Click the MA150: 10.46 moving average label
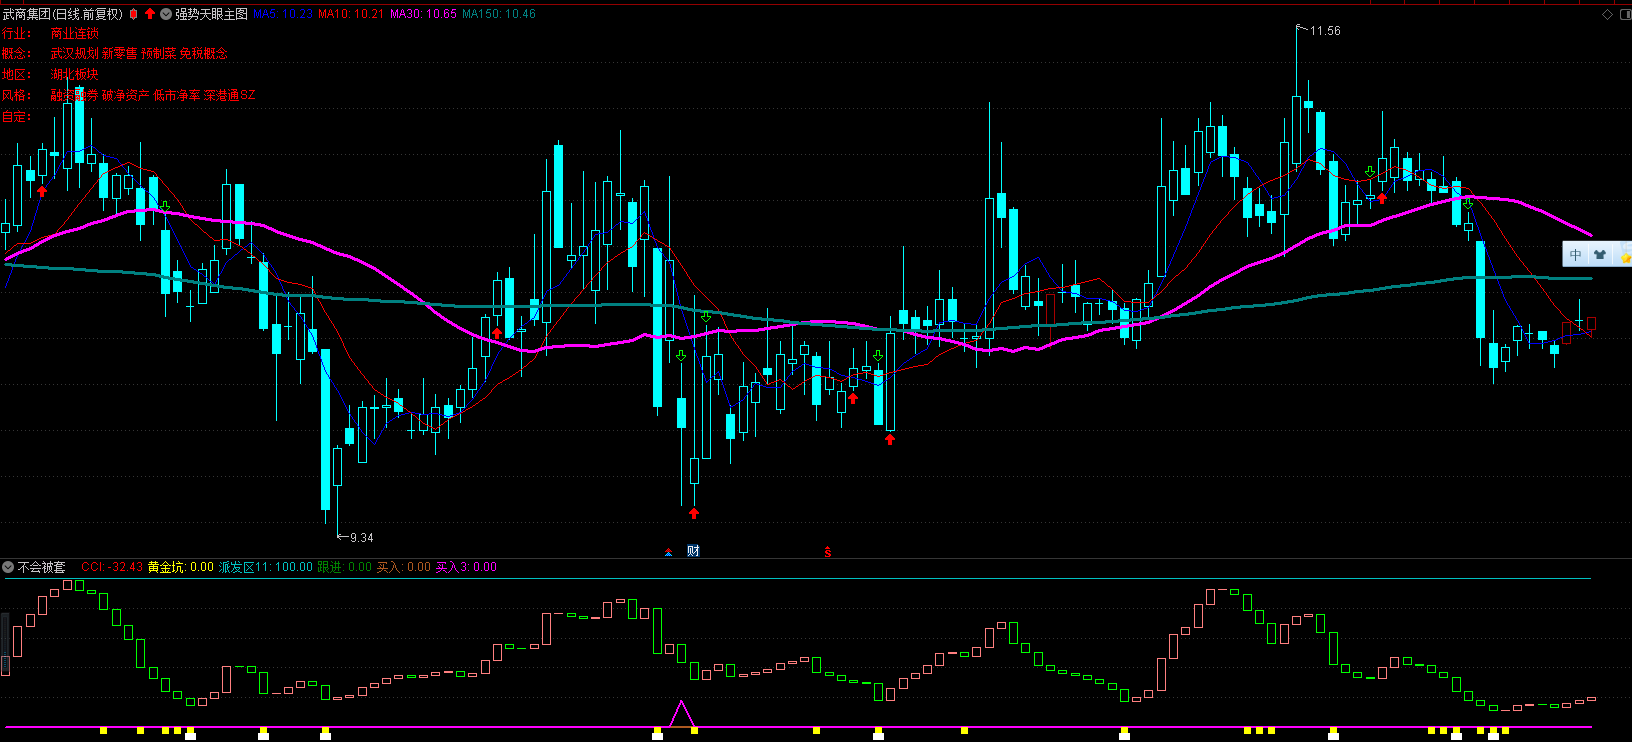Screen dimensions: 1632x742 [499, 14]
